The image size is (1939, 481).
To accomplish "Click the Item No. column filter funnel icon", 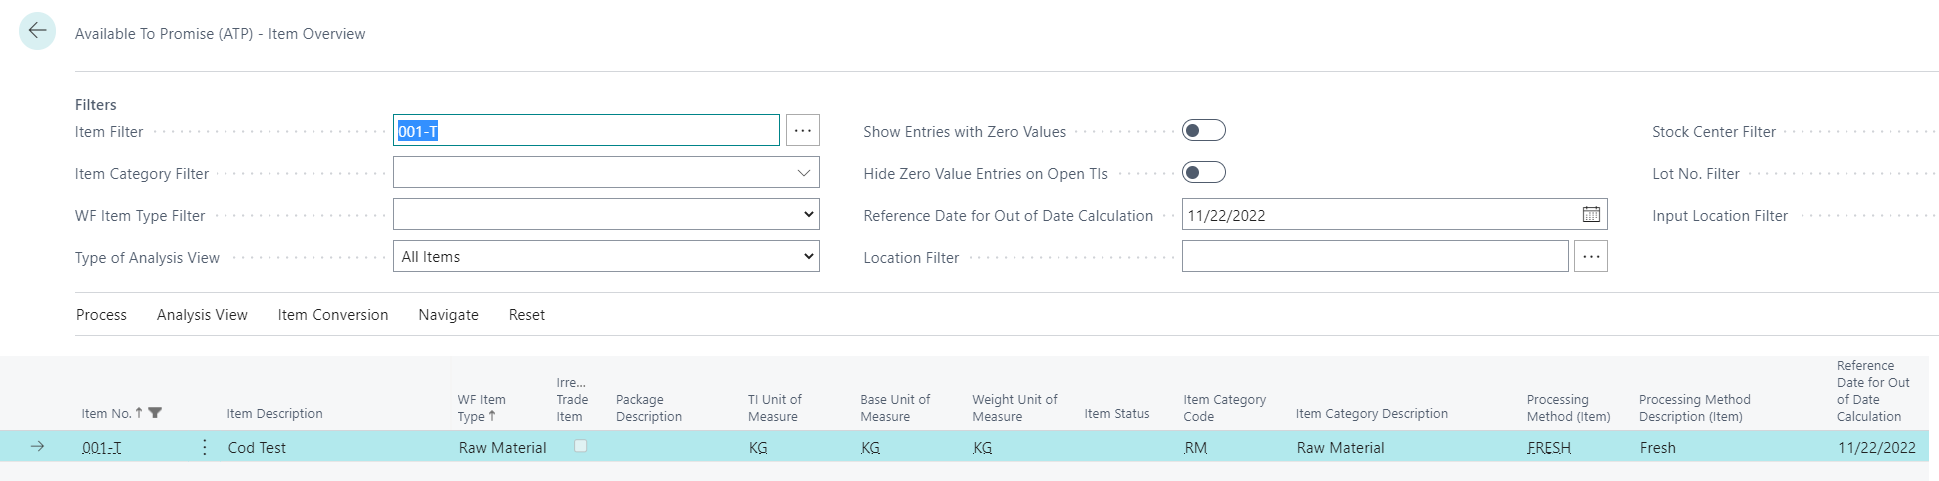I will click(155, 413).
